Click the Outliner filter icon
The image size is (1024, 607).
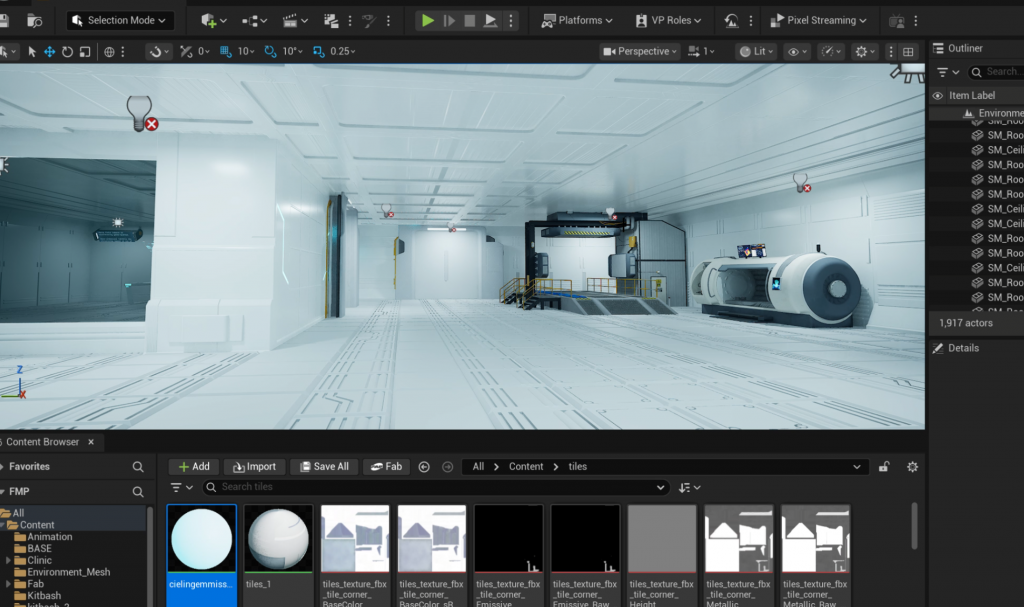point(942,72)
